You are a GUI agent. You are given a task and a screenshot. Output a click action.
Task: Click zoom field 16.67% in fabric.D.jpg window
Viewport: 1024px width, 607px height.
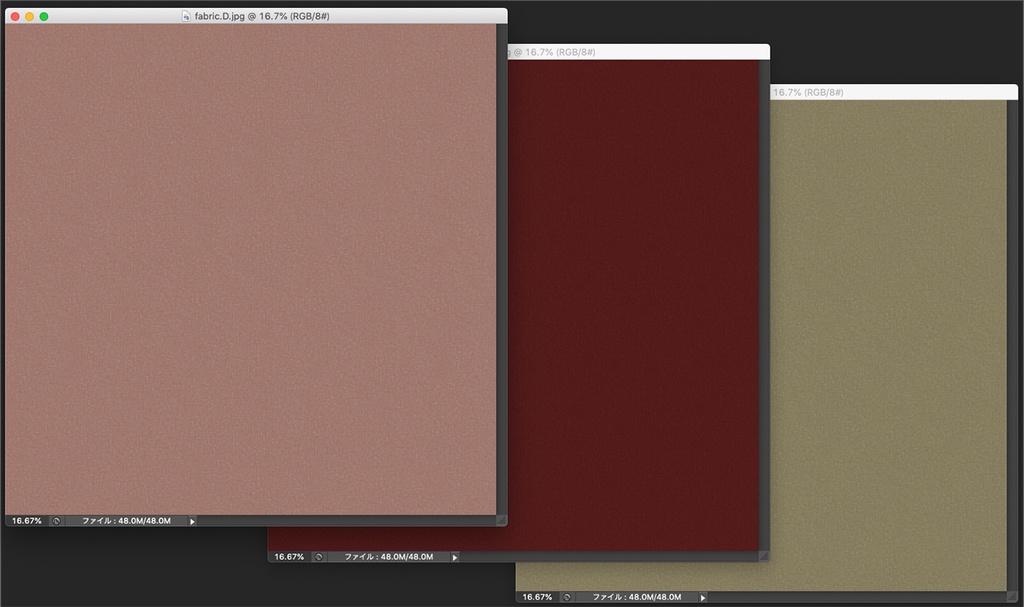click(27, 521)
